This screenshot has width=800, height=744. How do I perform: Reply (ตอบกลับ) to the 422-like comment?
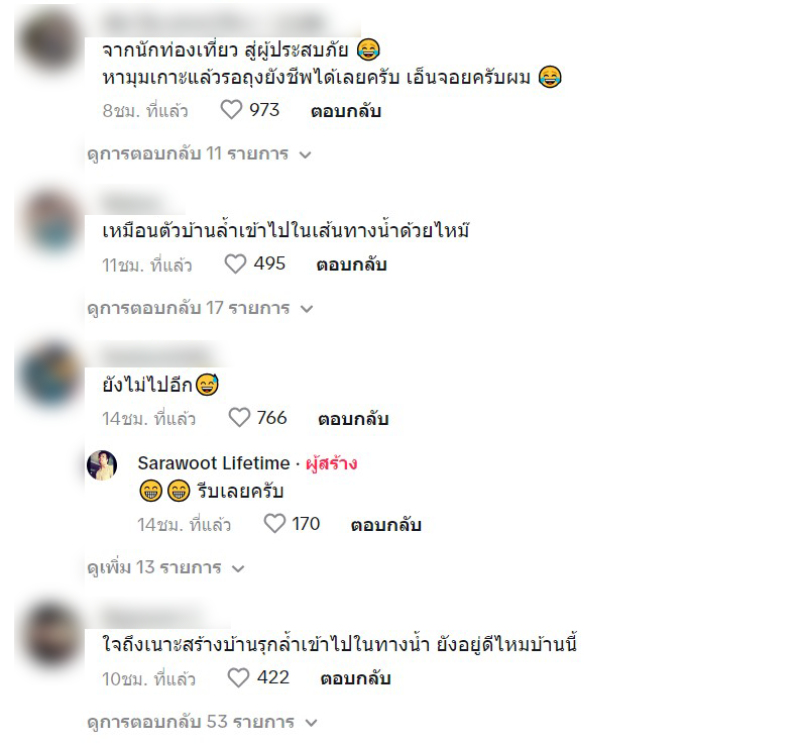(x=356, y=678)
